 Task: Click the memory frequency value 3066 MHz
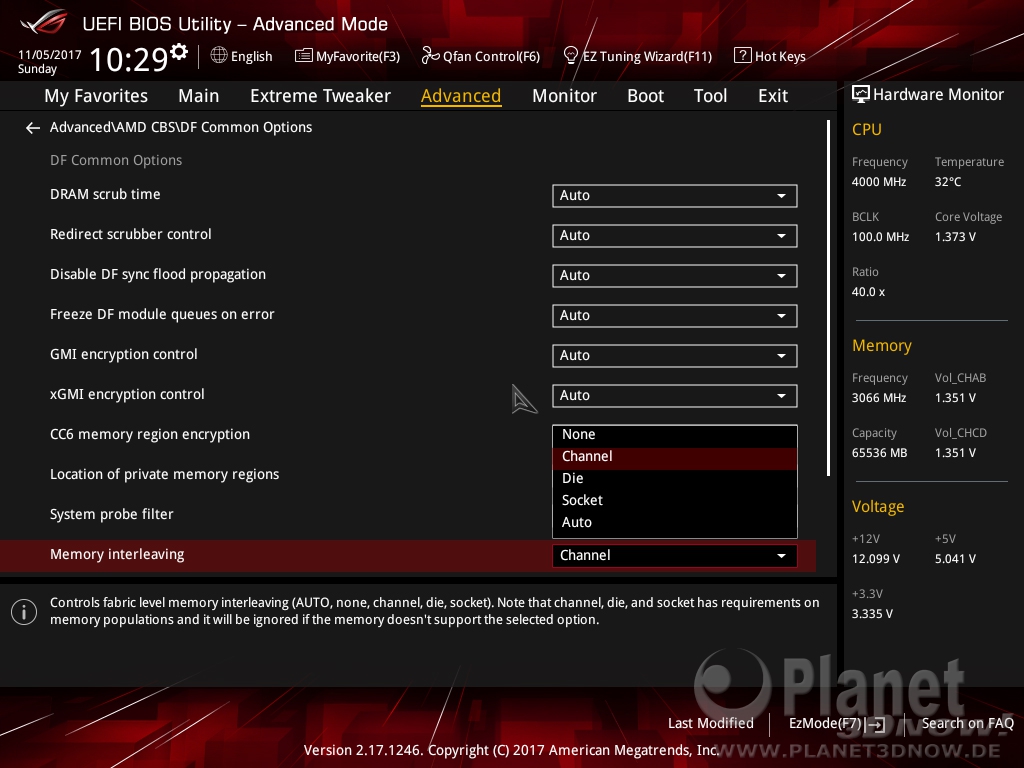pos(879,398)
